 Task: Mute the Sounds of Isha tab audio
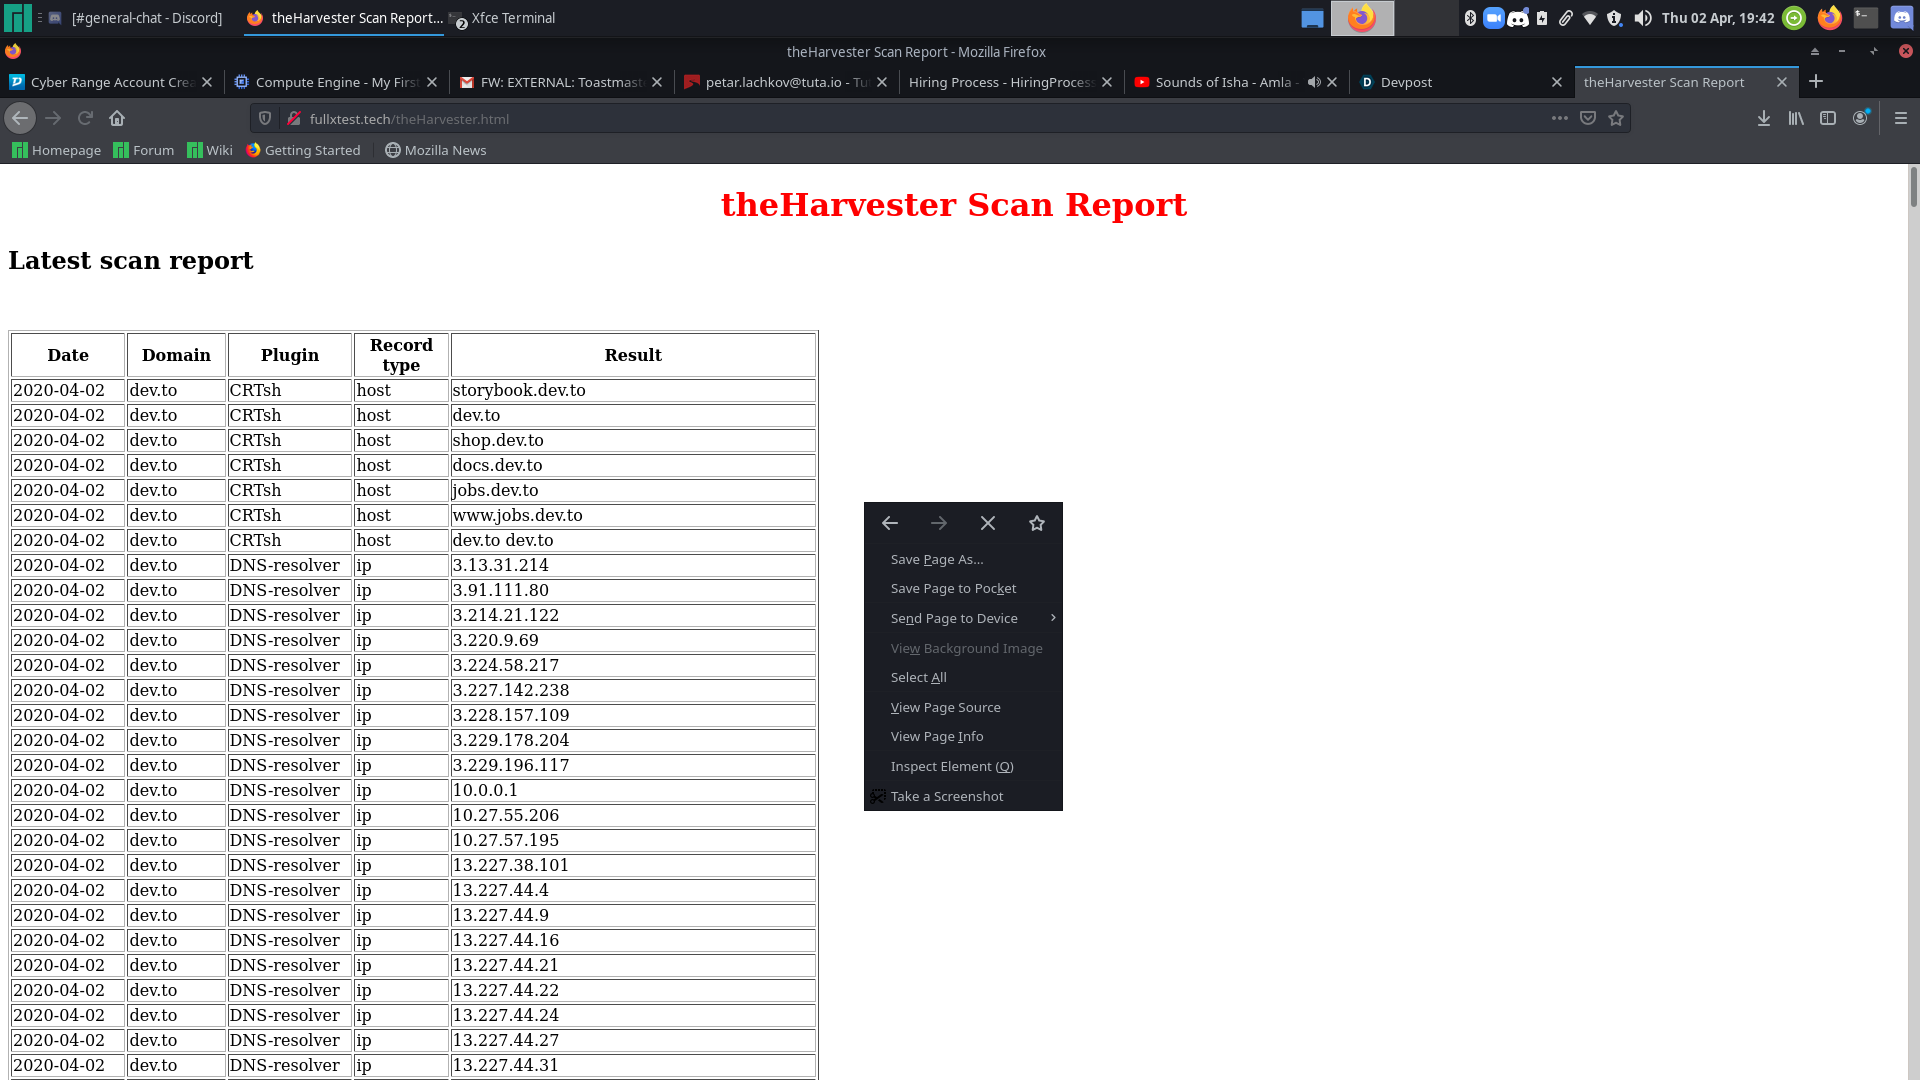1314,82
